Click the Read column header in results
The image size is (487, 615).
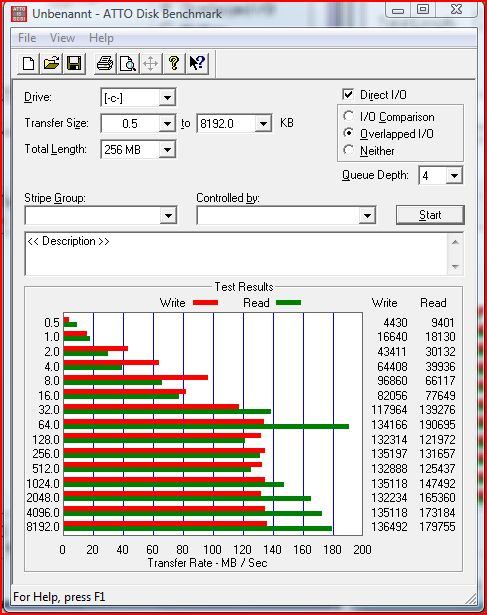(433, 303)
